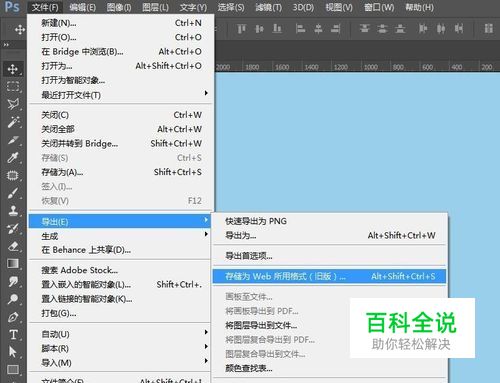Image resolution: width=500 pixels, height=383 pixels.
Task: Select 存储为 Web 所用格式（旧版）...
Action: point(329,276)
